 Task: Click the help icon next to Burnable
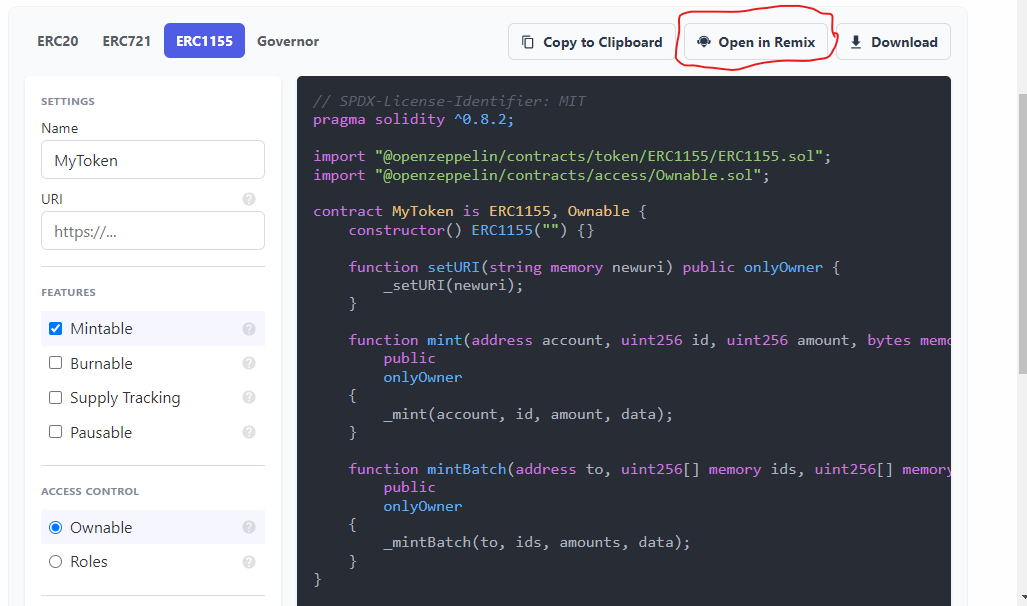tap(248, 363)
